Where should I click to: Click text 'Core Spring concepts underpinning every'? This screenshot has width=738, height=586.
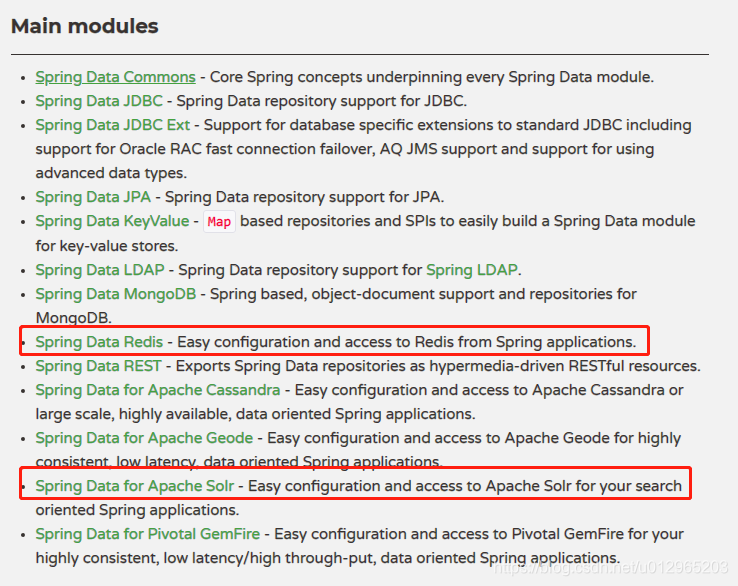[x=357, y=77]
